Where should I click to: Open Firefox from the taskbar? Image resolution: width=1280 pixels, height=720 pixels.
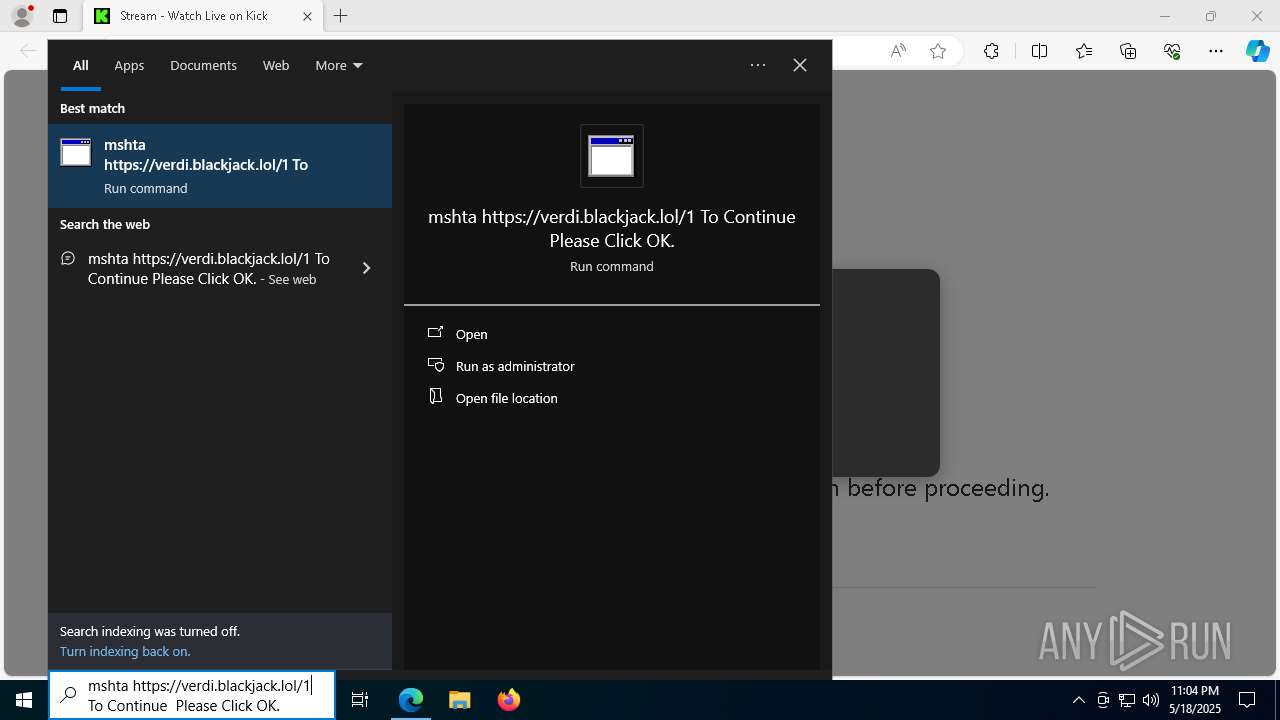[508, 700]
